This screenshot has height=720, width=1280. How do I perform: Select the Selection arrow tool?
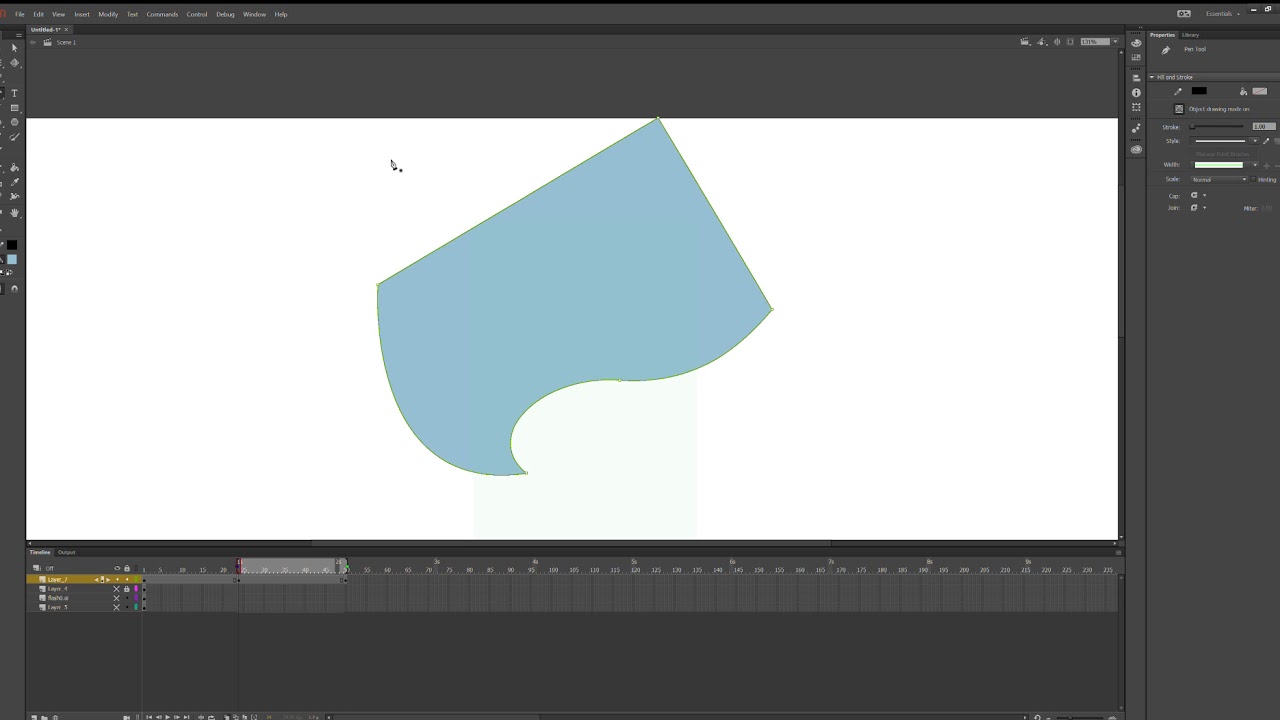coord(14,48)
